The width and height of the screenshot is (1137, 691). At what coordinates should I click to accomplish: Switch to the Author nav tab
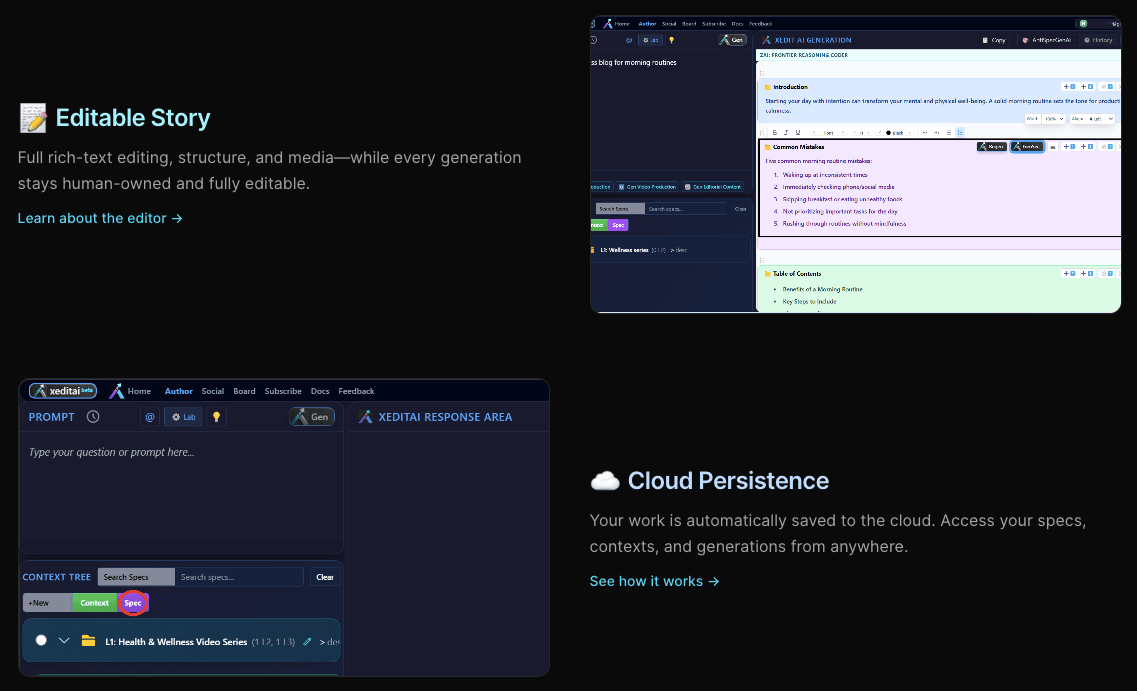[179, 391]
